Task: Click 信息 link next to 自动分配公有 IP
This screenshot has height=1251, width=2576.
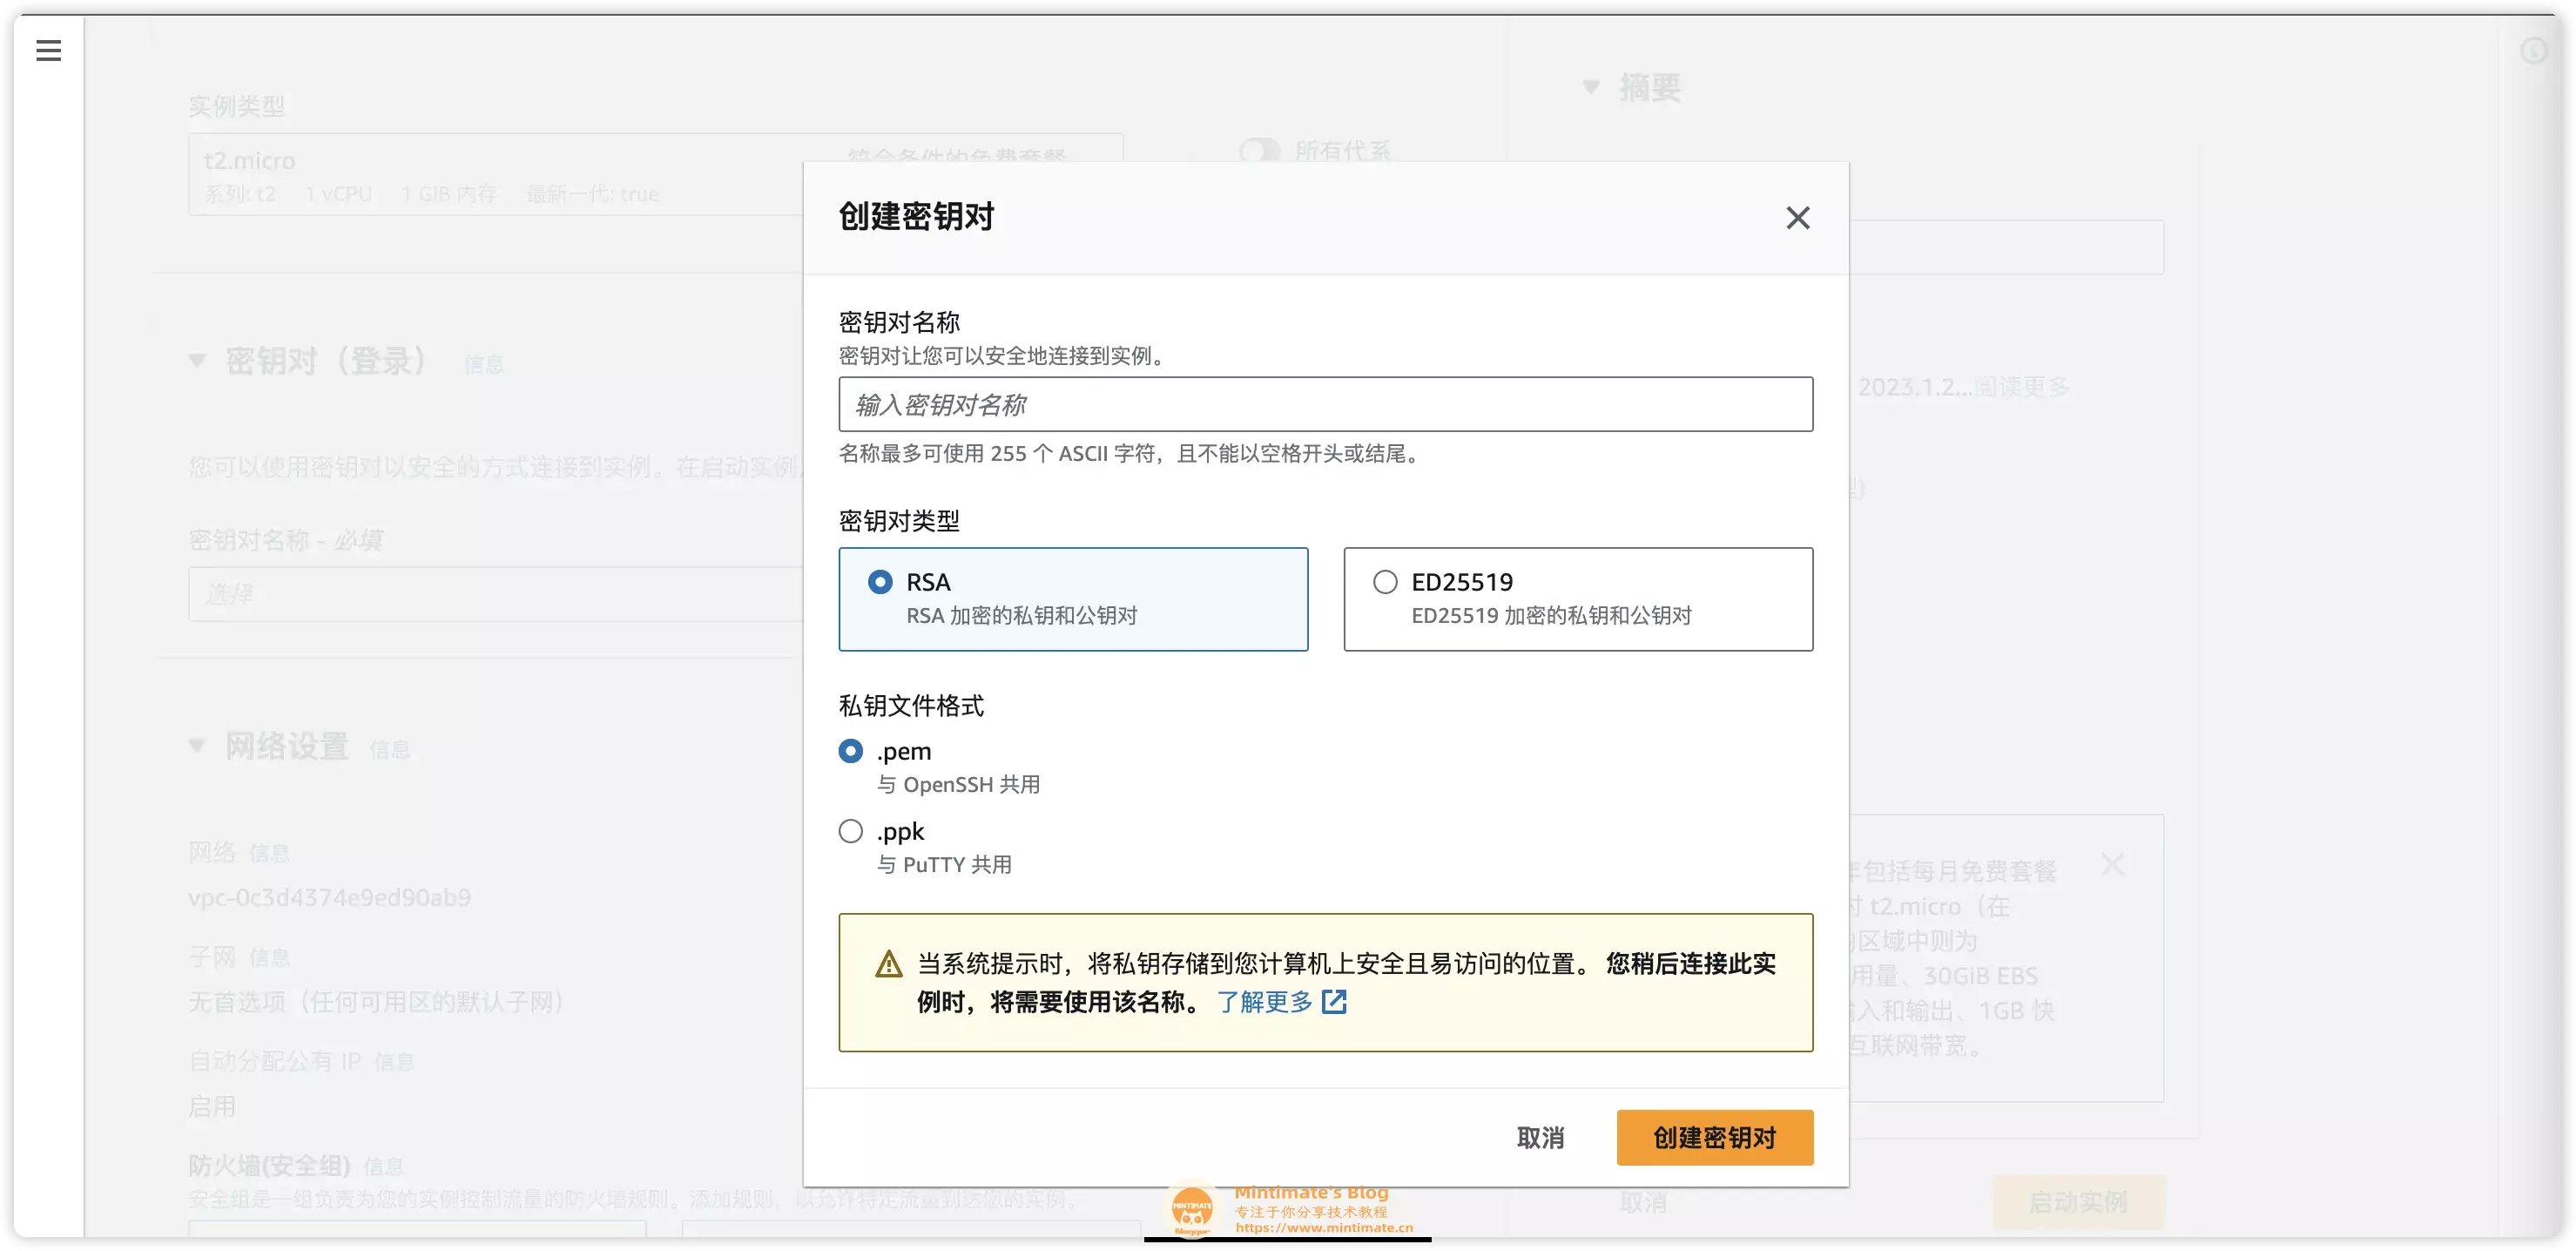Action: [x=394, y=1062]
